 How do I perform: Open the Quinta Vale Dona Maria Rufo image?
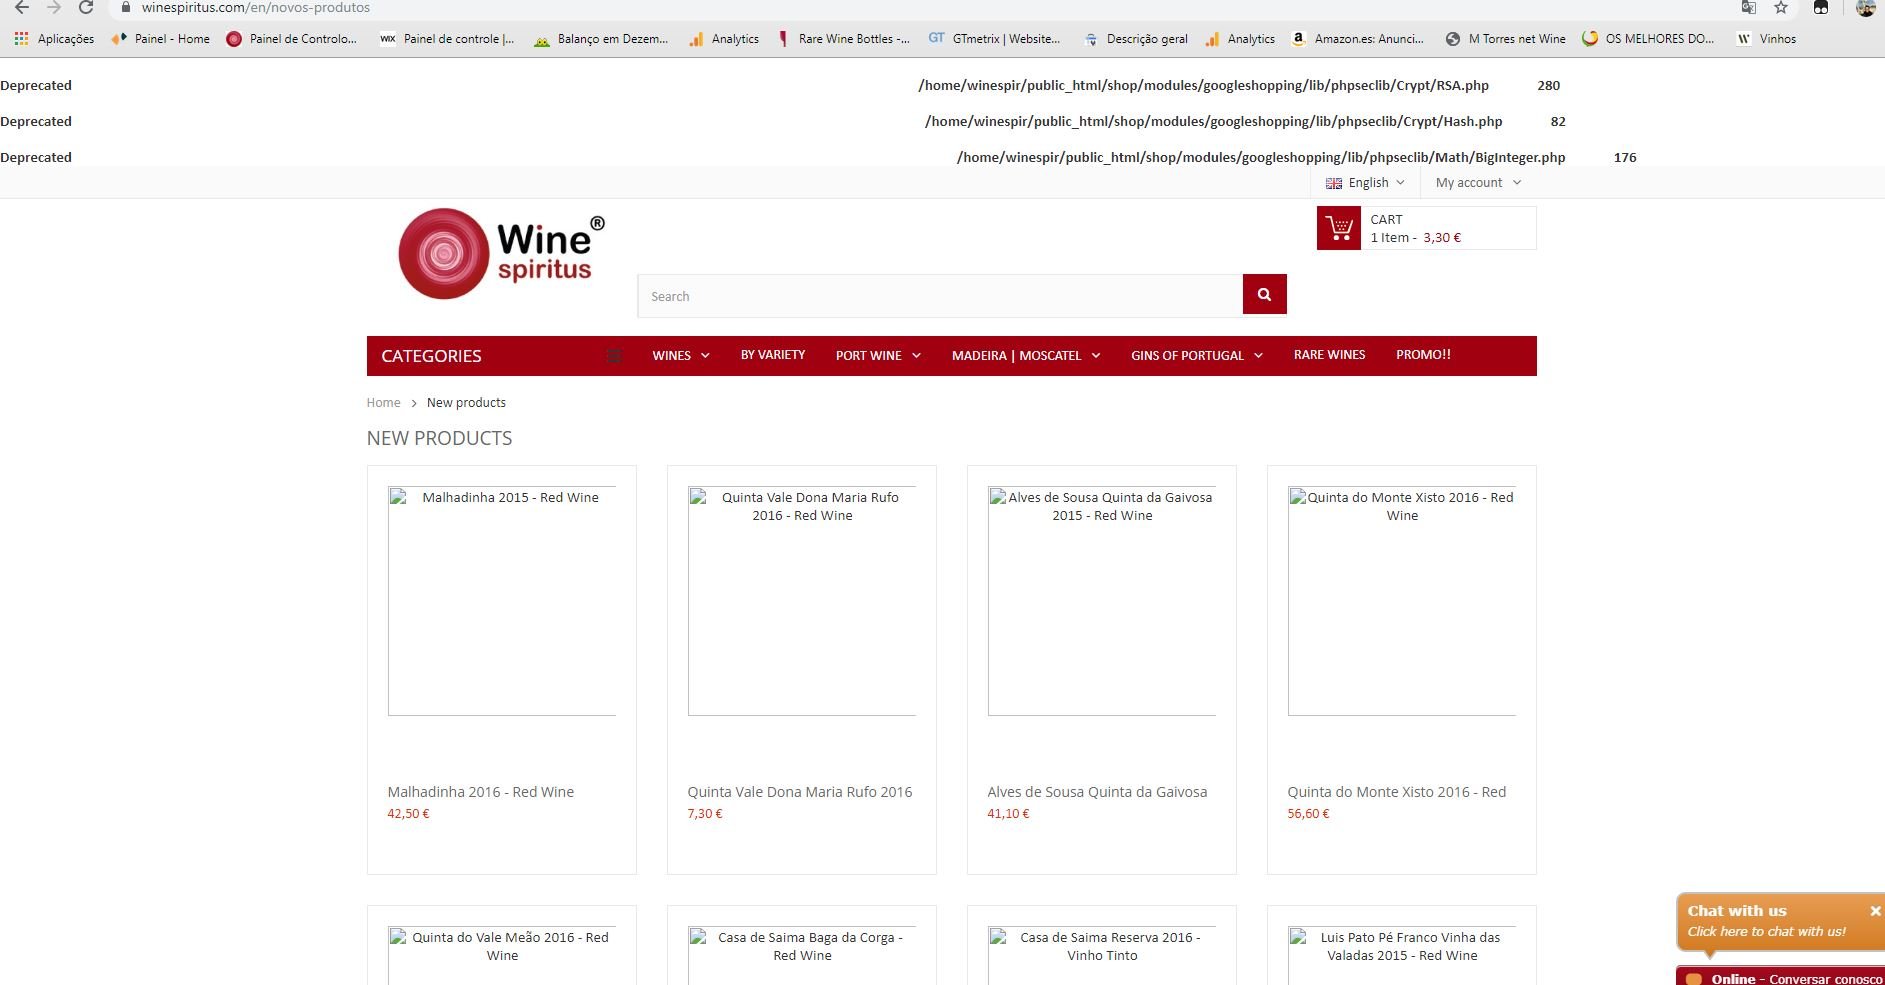(802, 601)
